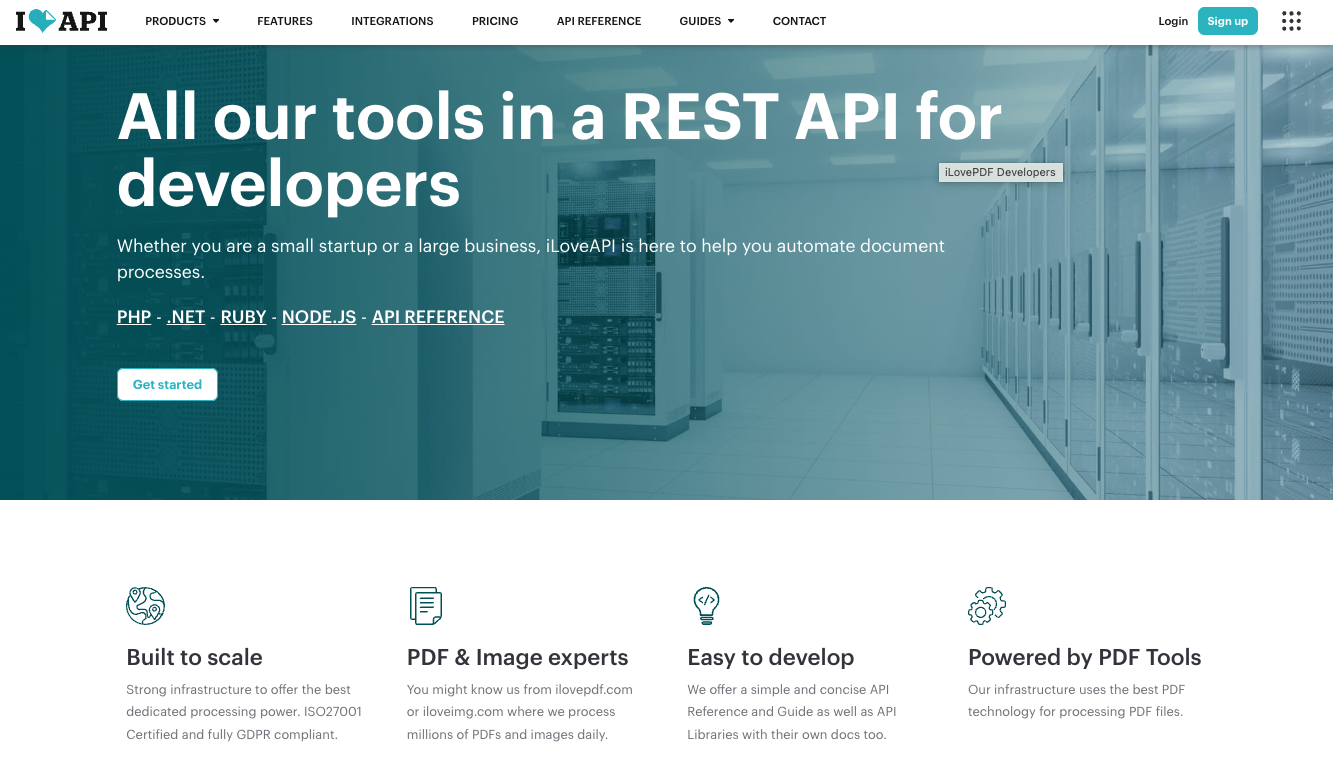Open the Features page
The height and width of the screenshot is (779, 1333).
pos(285,21)
